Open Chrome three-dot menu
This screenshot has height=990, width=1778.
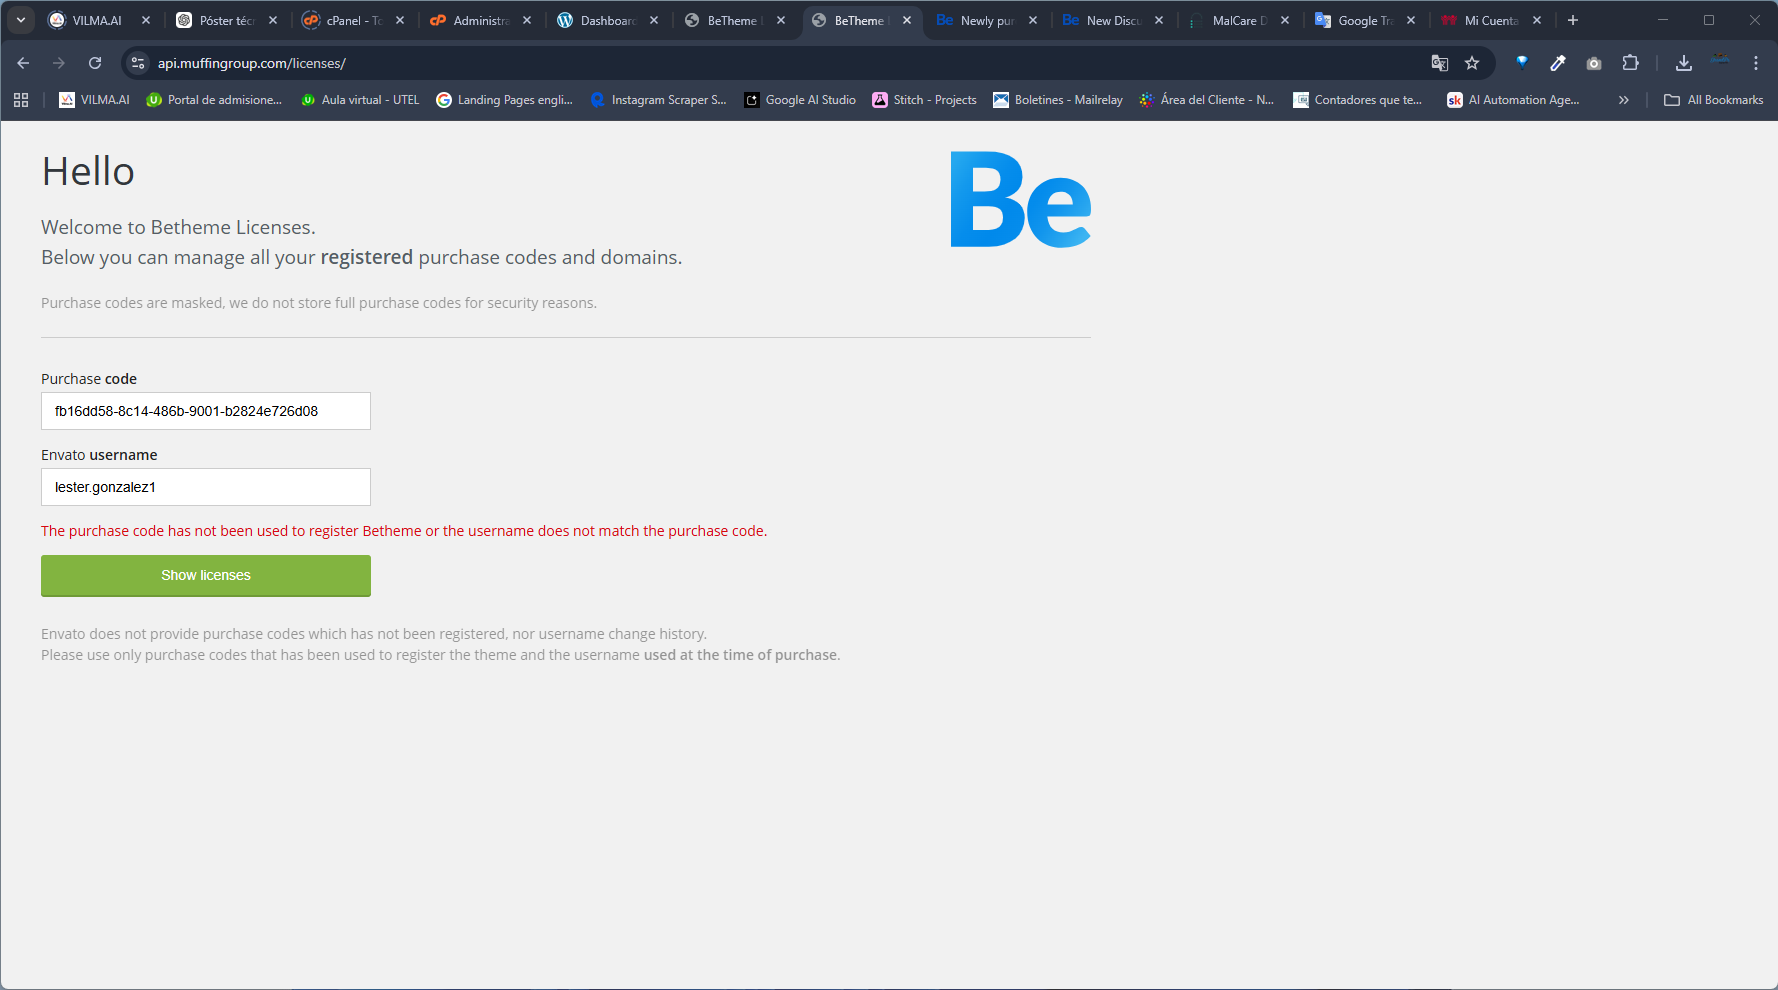(x=1756, y=63)
